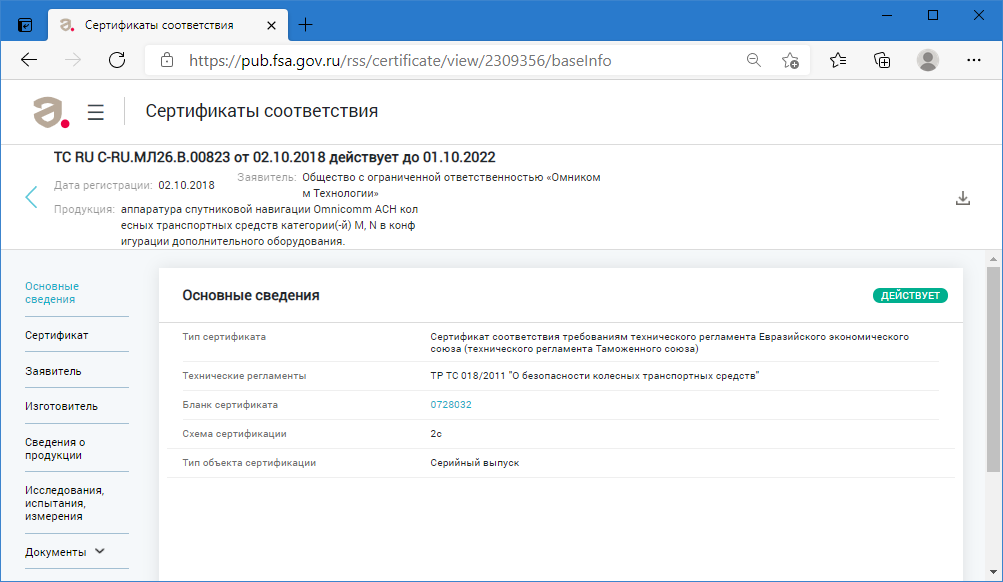Add this page to favorites
Image resolution: width=1003 pixels, height=582 pixels.
point(790,60)
